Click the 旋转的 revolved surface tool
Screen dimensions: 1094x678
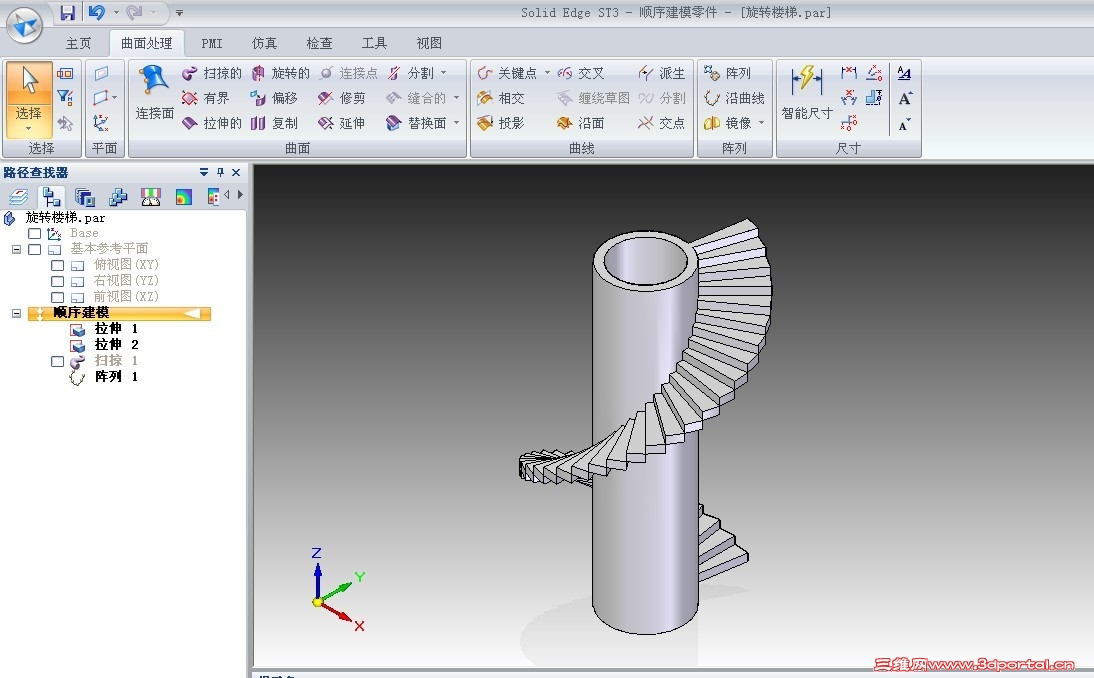tap(280, 73)
